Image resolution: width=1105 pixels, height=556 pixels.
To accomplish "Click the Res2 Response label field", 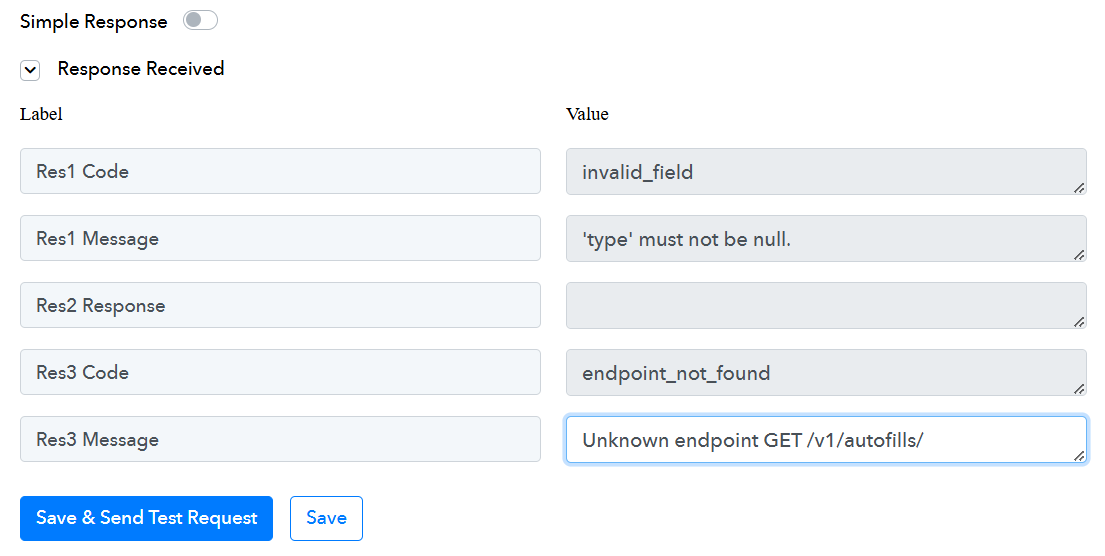I will pyautogui.click(x=280, y=305).
